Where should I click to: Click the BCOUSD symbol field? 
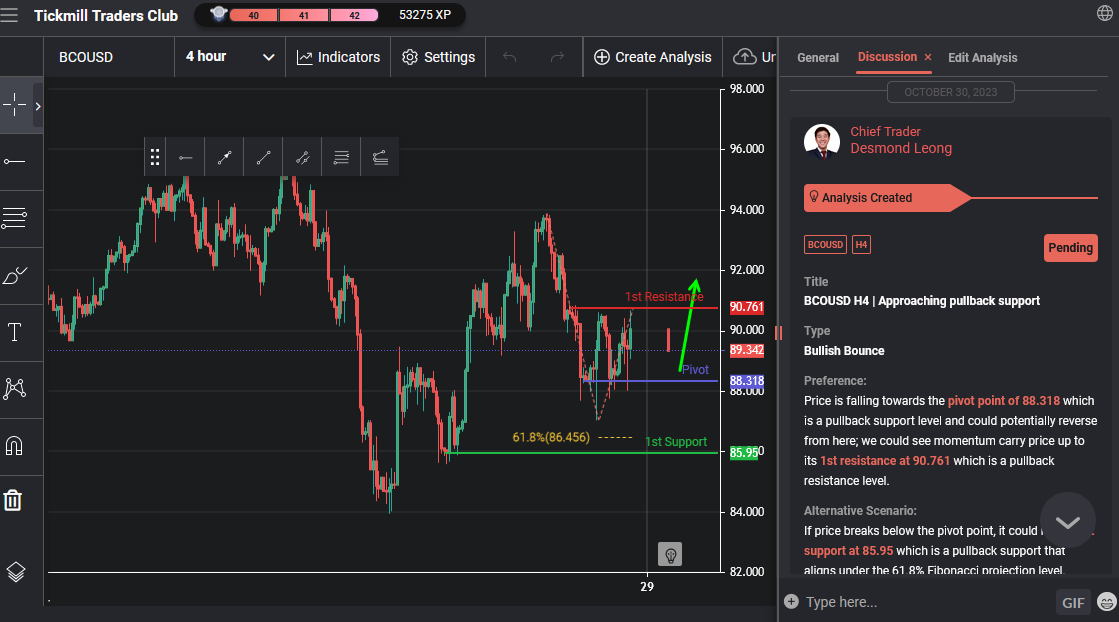108,57
